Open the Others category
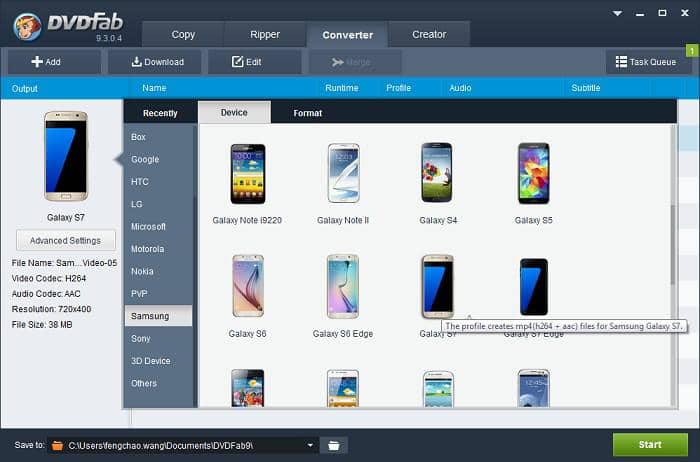The image size is (700, 462). coord(158,383)
